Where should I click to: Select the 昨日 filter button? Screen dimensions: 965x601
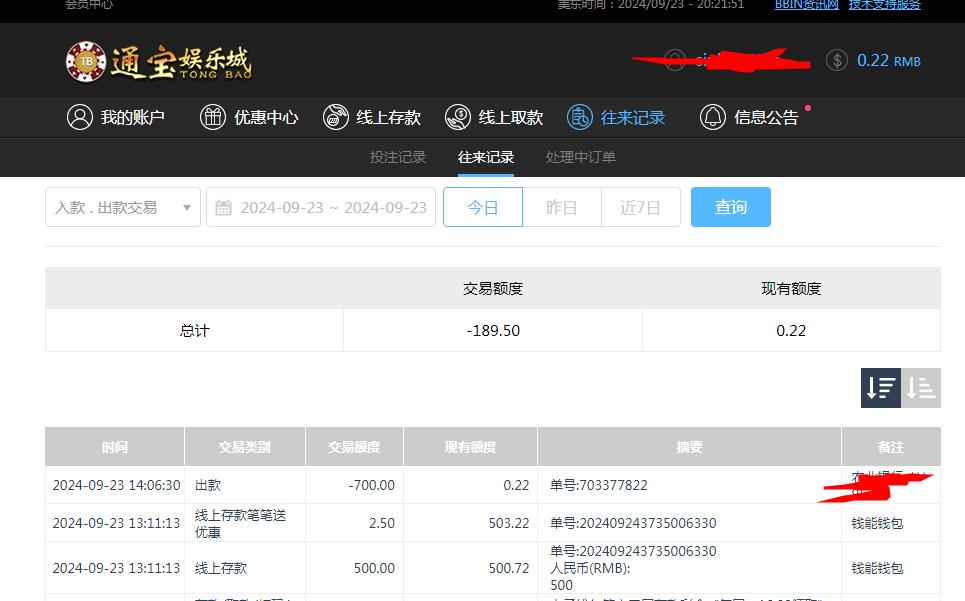tap(561, 207)
